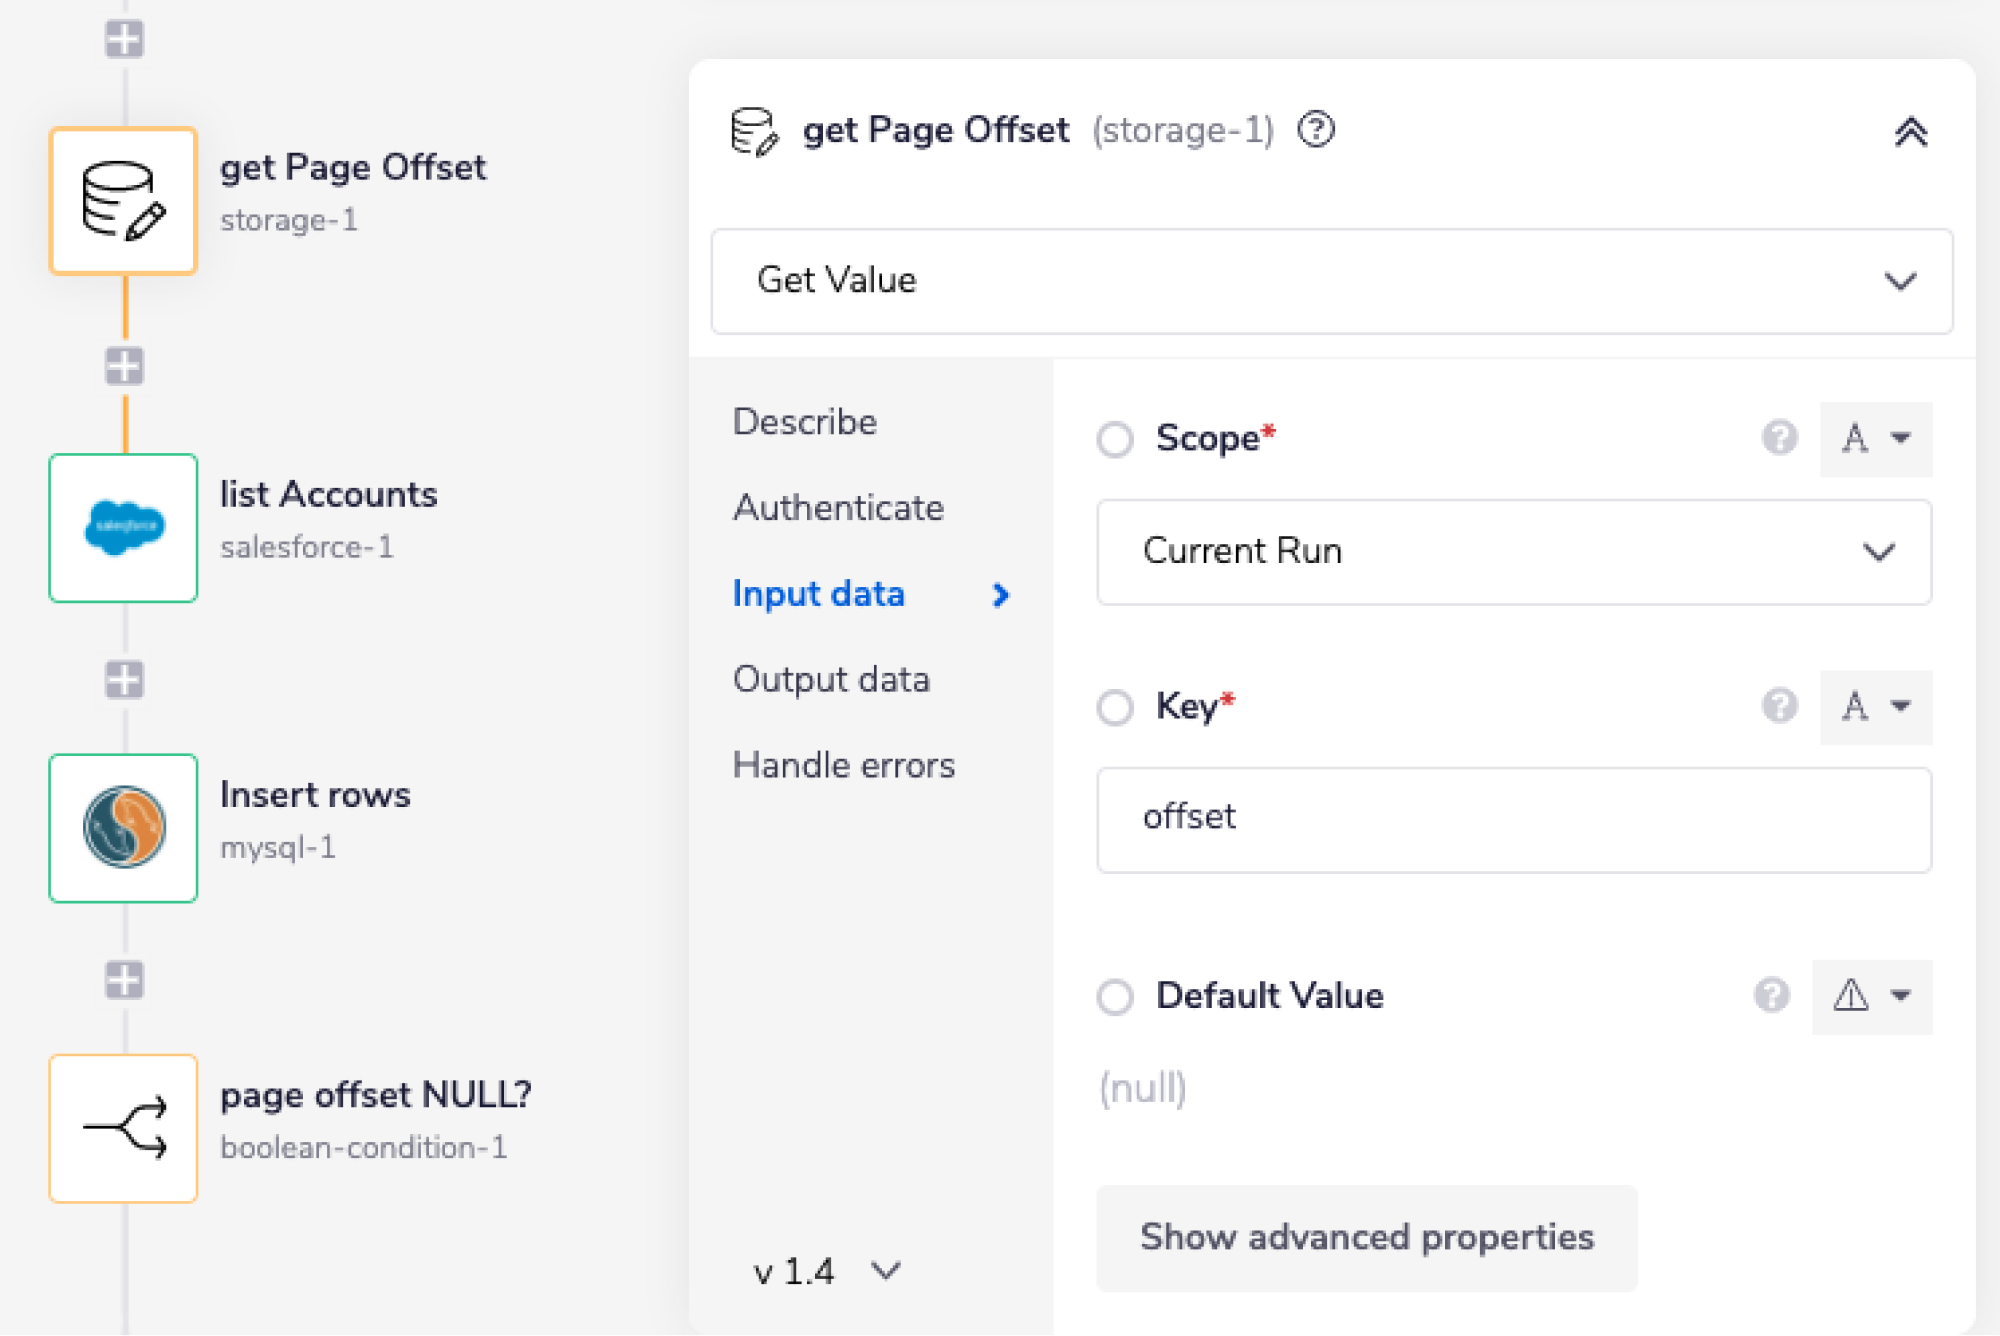Expand the Current Run scope dropdown

(x=1513, y=552)
